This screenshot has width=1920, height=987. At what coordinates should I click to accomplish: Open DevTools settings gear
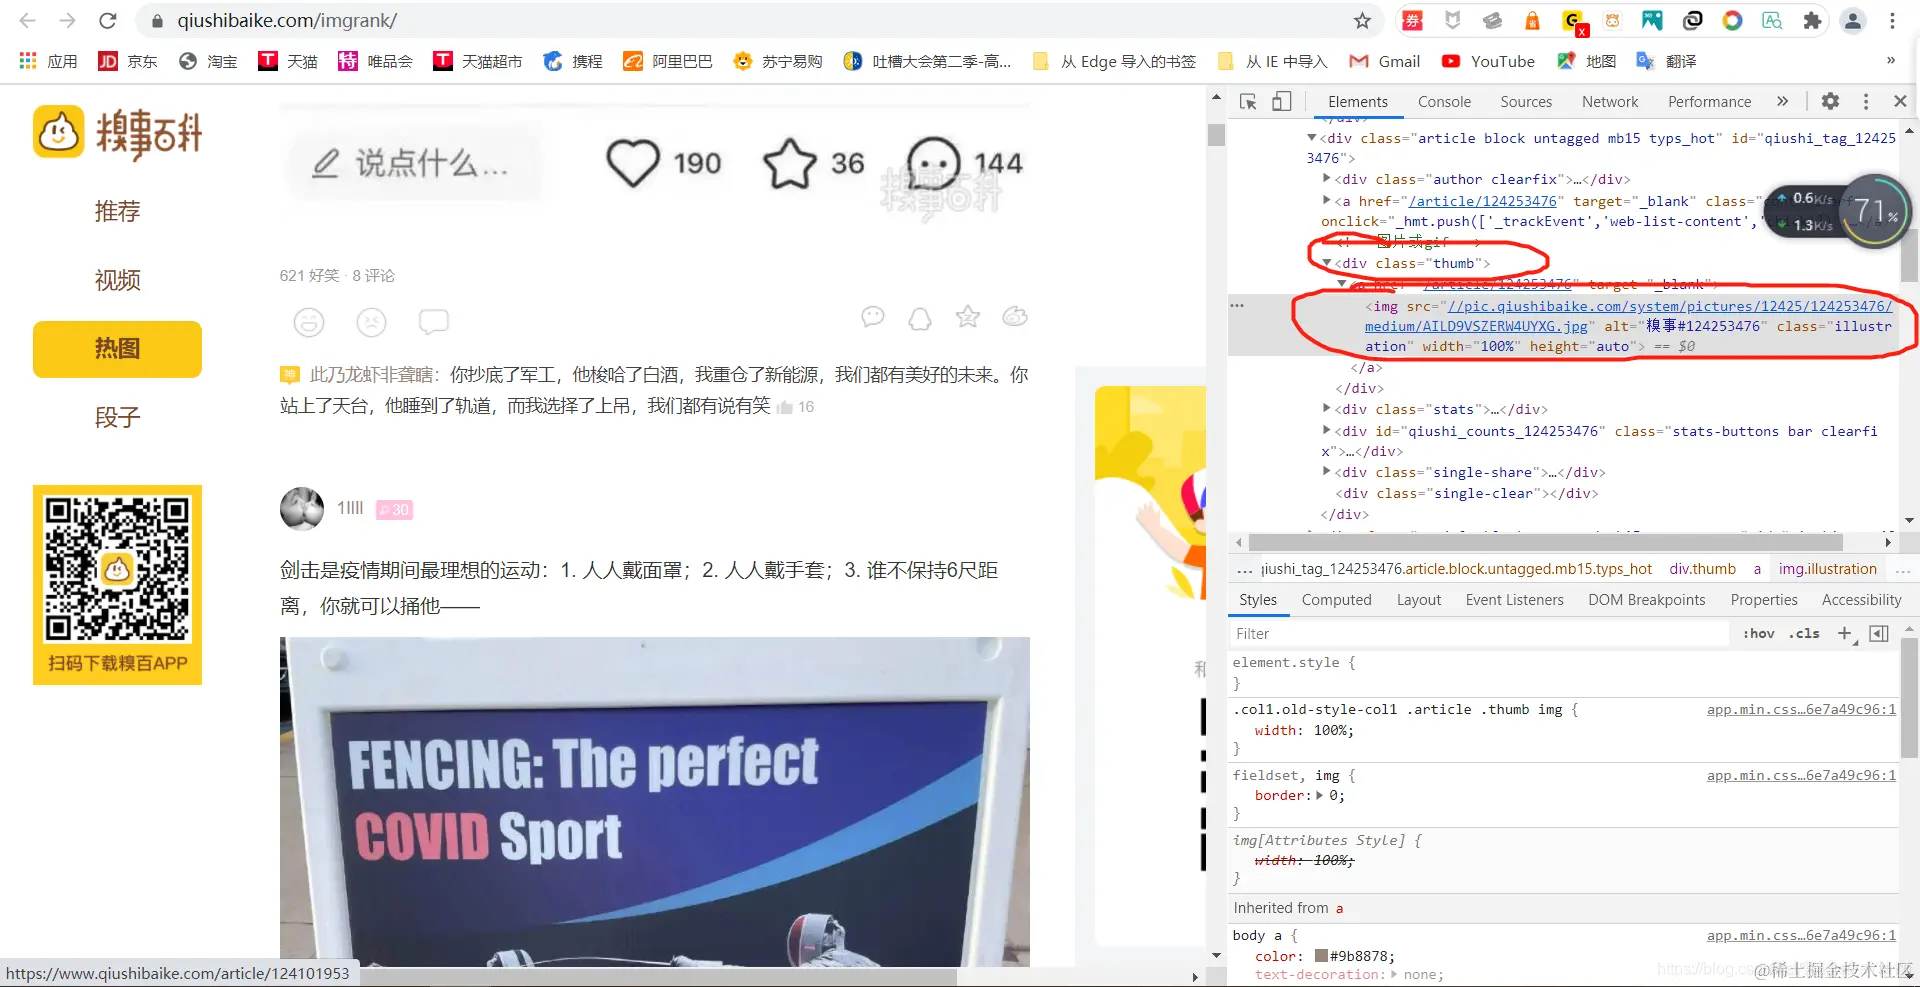[1831, 101]
